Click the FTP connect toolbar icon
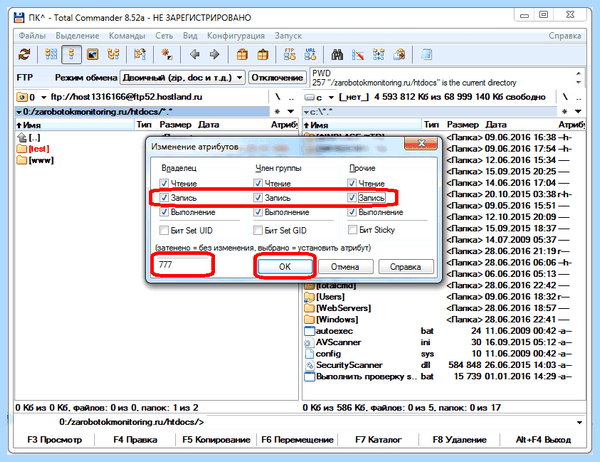The width and height of the screenshot is (600, 462). click(x=290, y=55)
